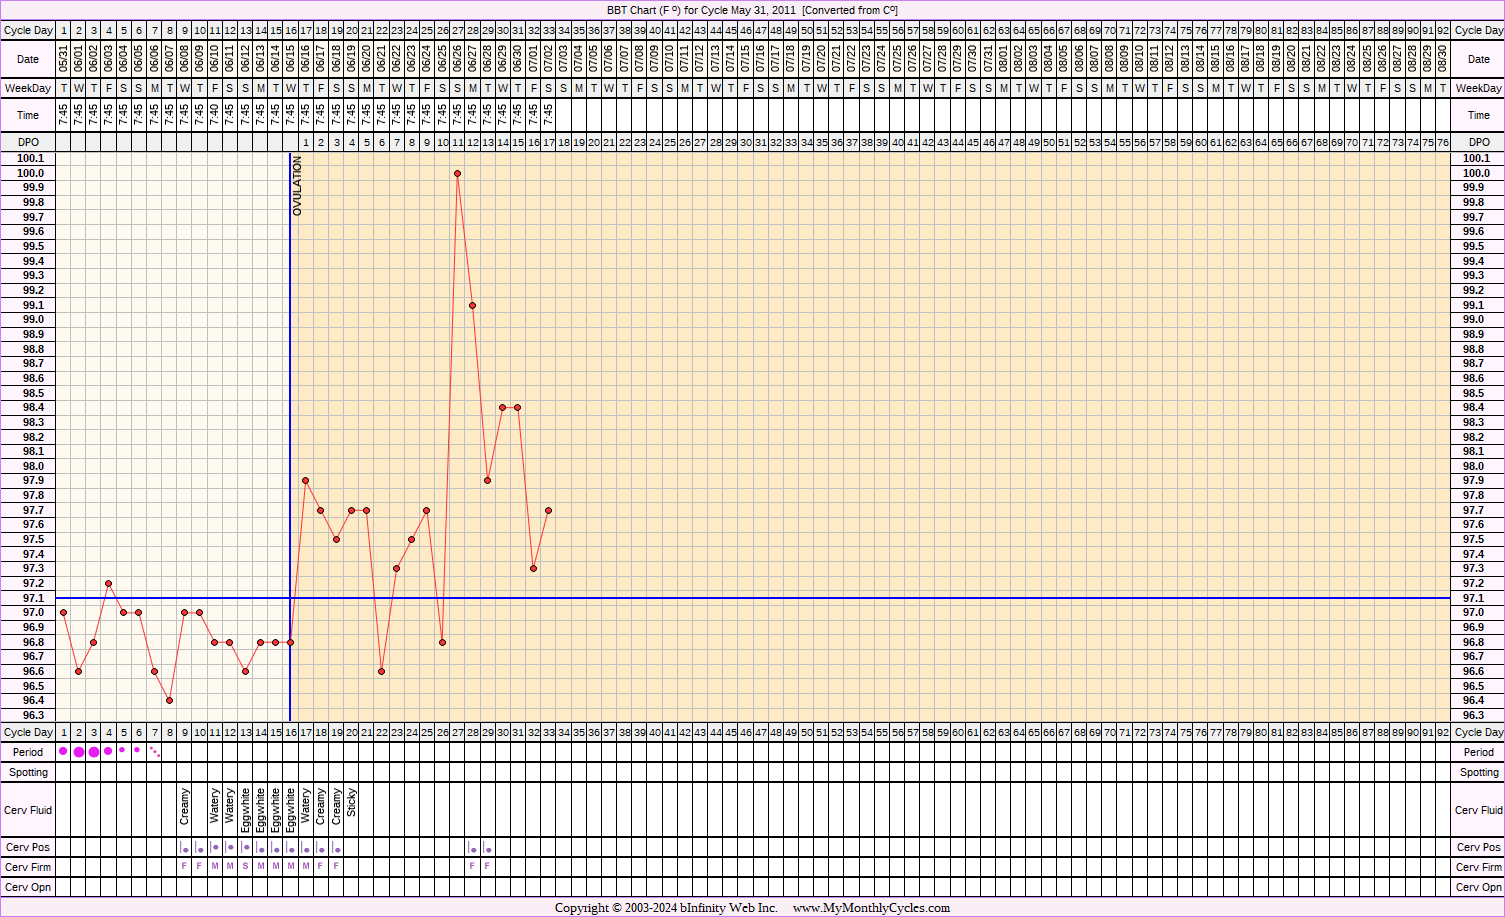This screenshot has height=917, width=1505.
Task: Click the period flow dot on cycle day 1
Action: tap(63, 751)
